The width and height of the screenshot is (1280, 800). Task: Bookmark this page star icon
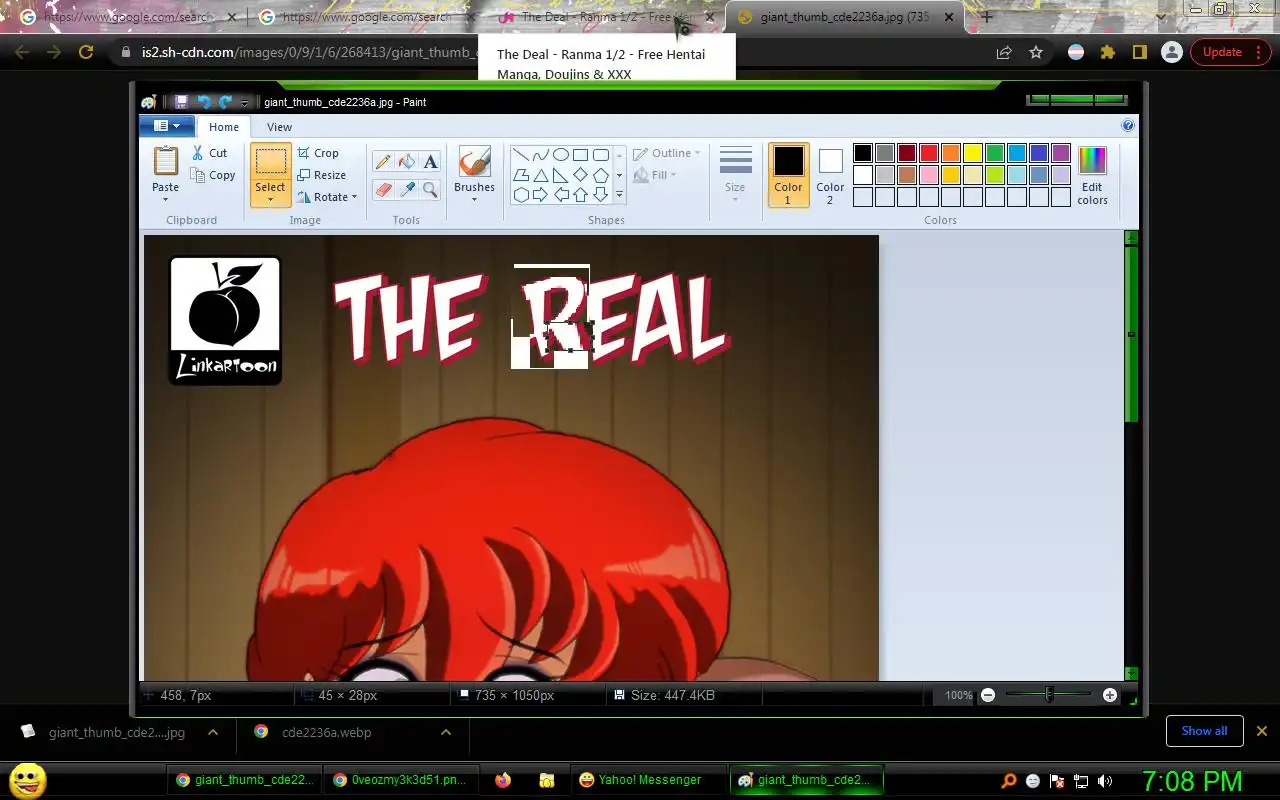1036,52
